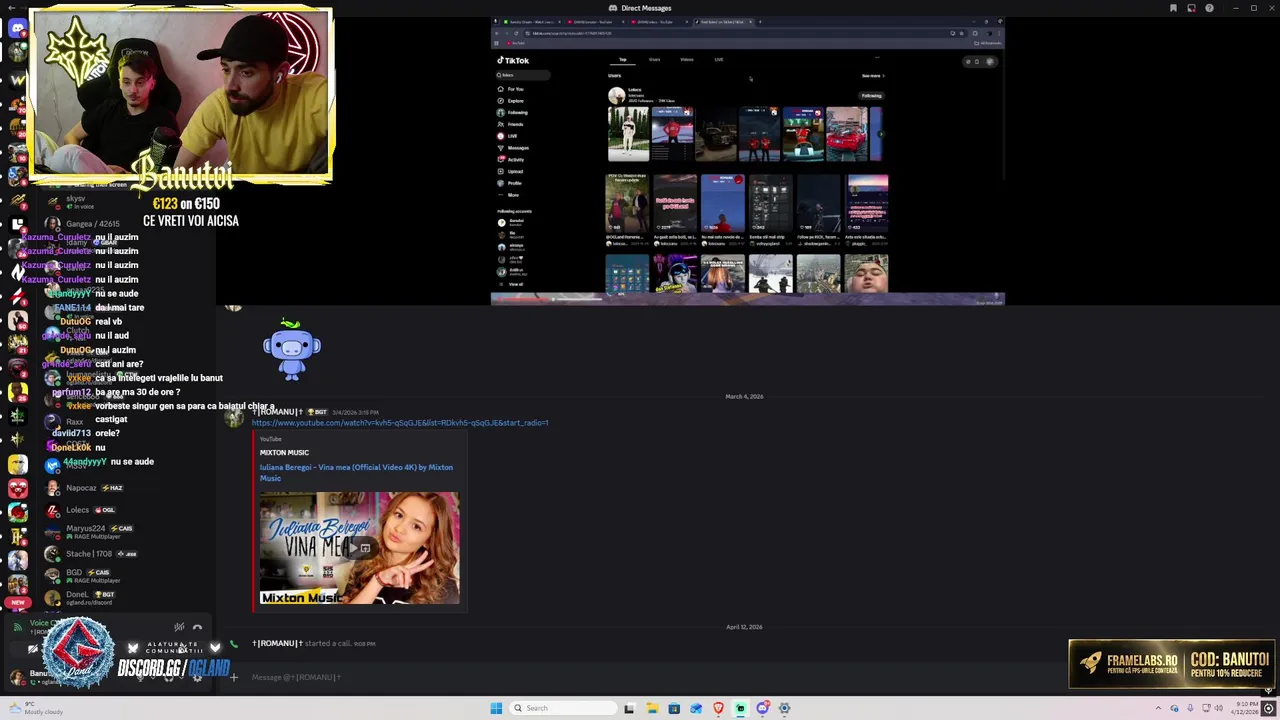Disconnect from the voice call
This screenshot has width=1280, height=720.
click(197, 627)
